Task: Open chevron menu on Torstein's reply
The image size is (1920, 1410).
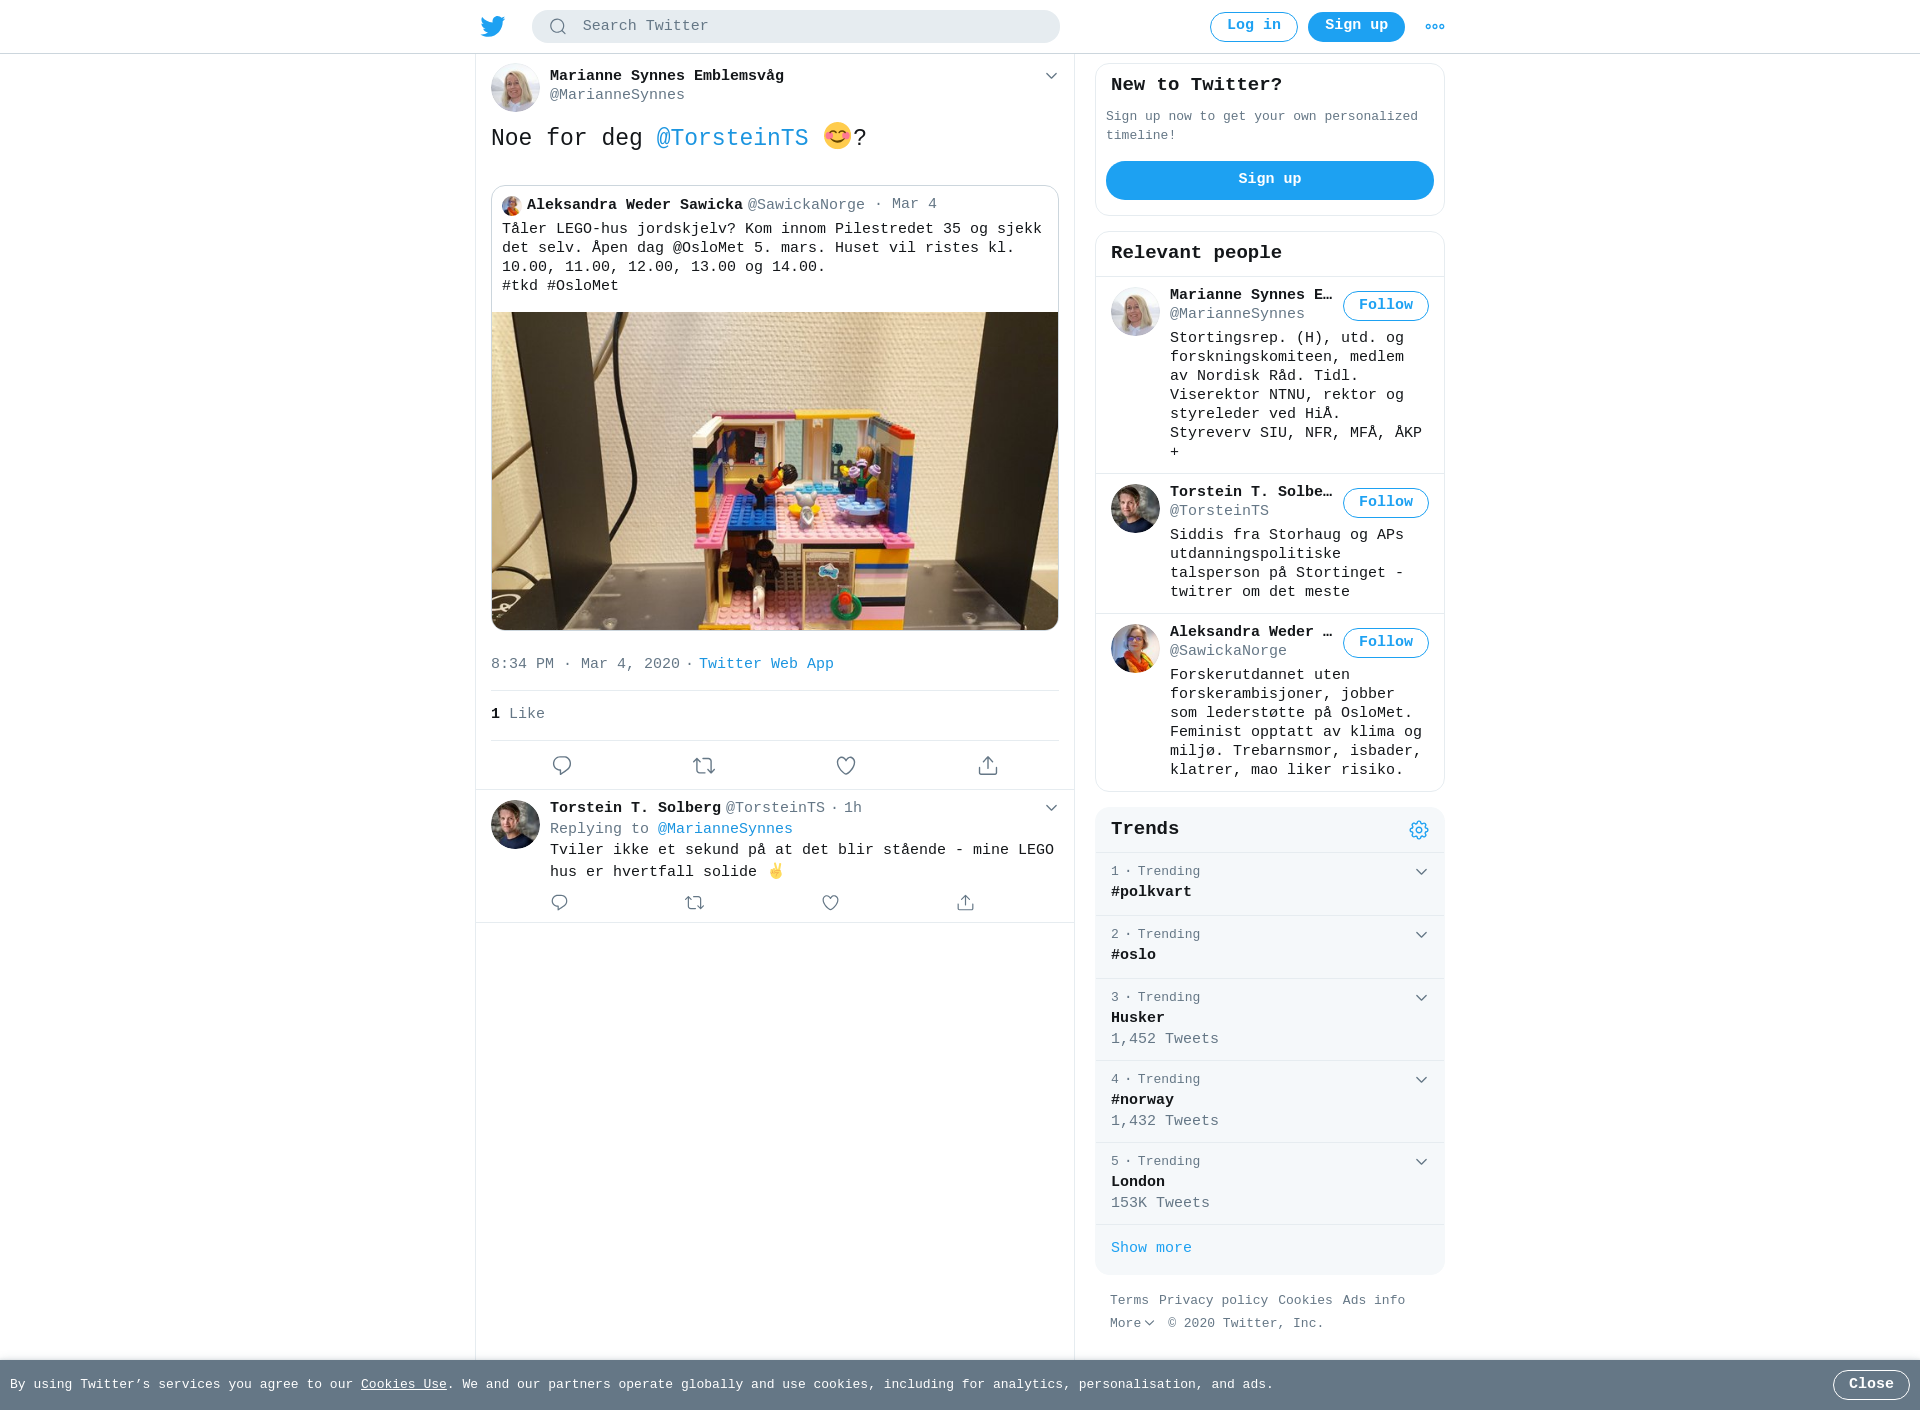Action: pos(1051,808)
